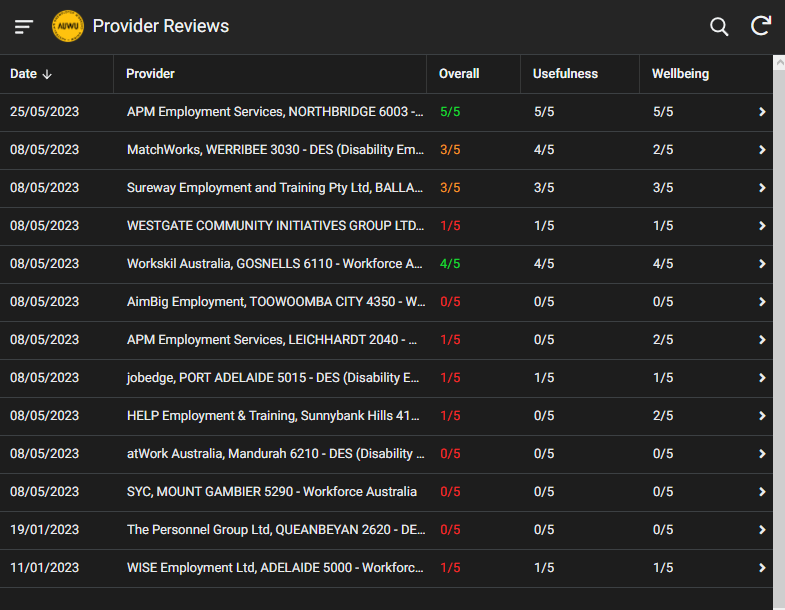Expand the Sureway Employment row chevron
Viewport: 785px width, 610px height.
(762, 188)
